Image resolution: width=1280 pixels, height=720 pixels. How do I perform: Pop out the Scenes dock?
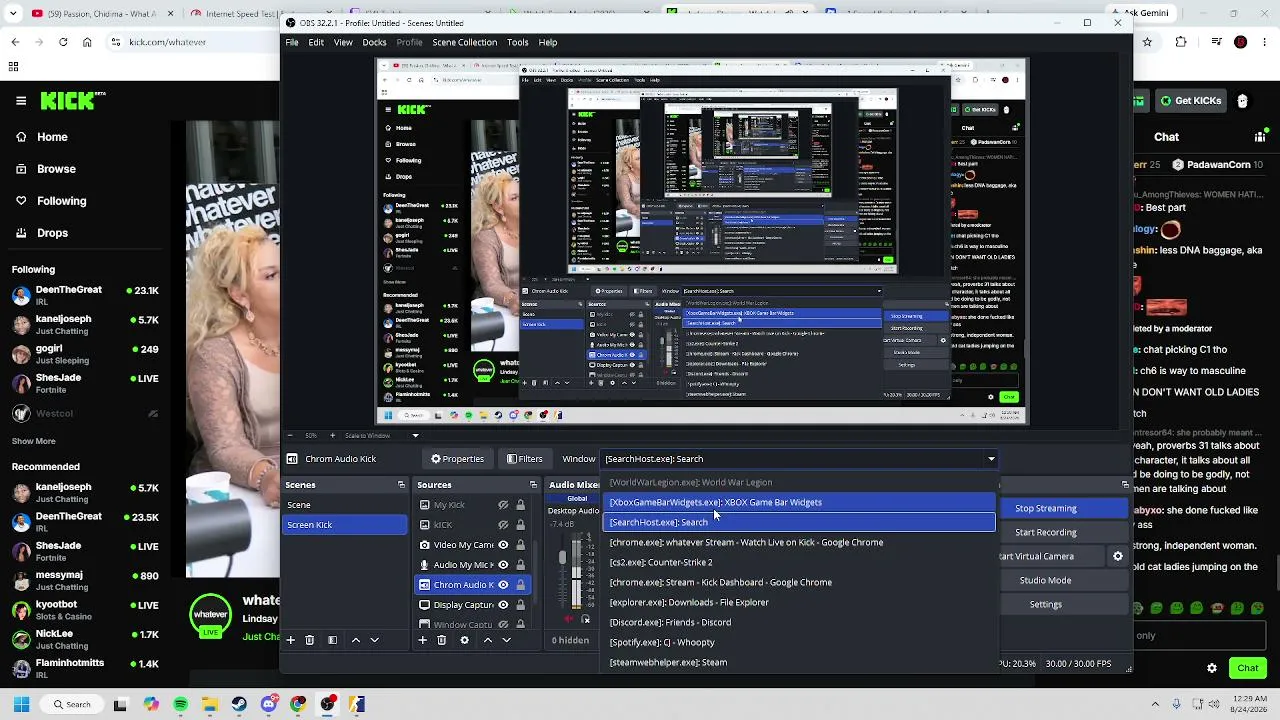click(401, 485)
